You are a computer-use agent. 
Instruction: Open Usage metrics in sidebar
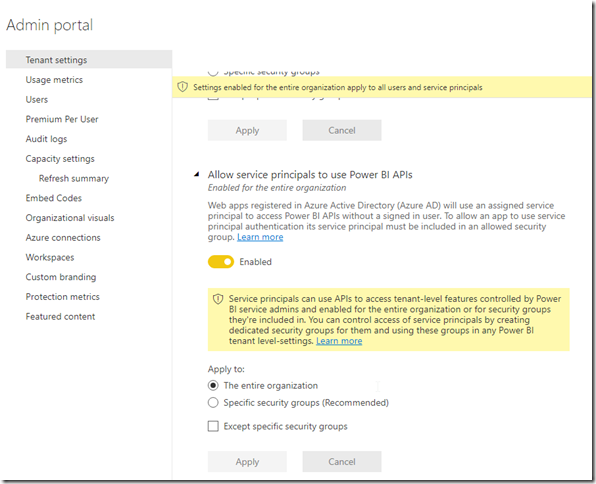(54, 80)
